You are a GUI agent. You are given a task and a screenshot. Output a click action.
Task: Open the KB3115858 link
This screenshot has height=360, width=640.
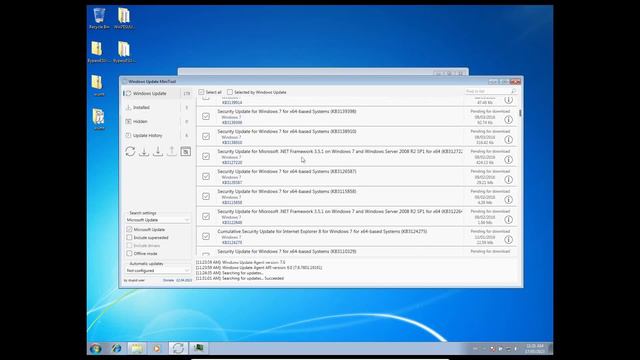pos(232,202)
